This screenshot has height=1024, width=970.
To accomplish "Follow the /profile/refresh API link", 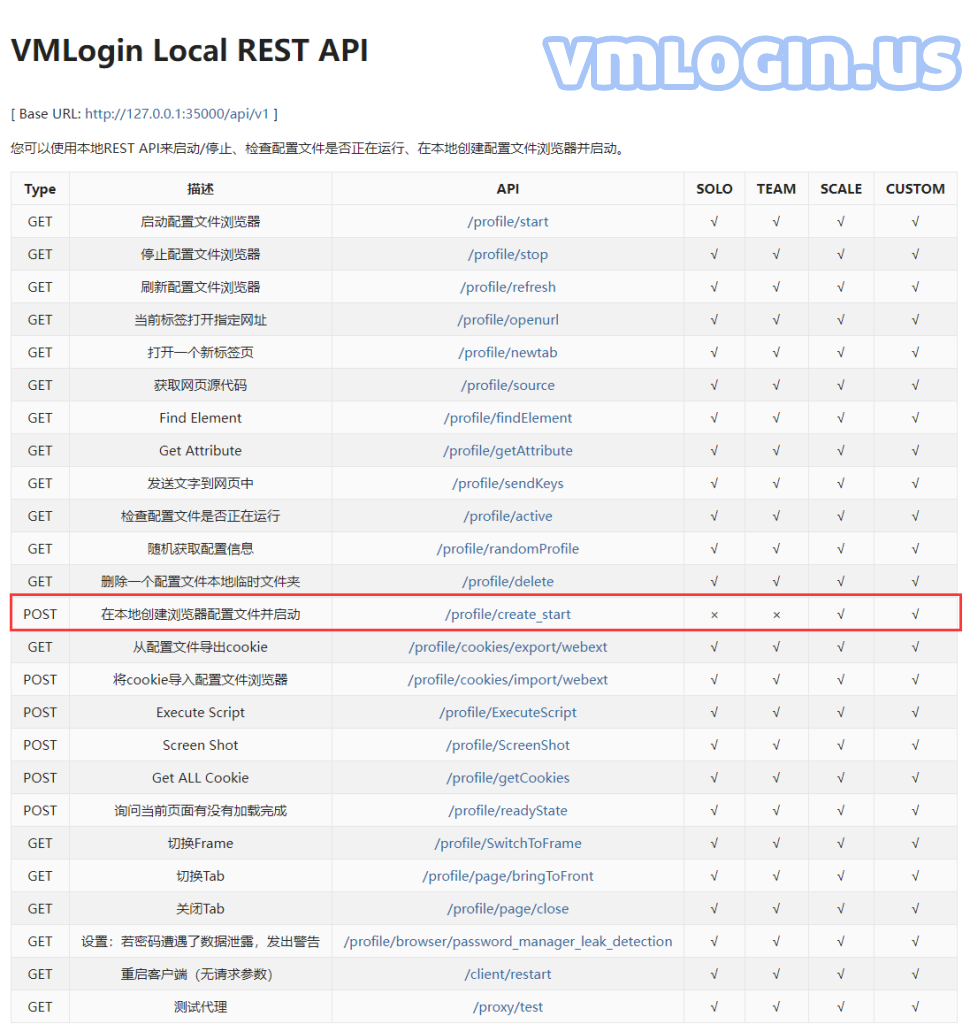I will click(x=508, y=287).
